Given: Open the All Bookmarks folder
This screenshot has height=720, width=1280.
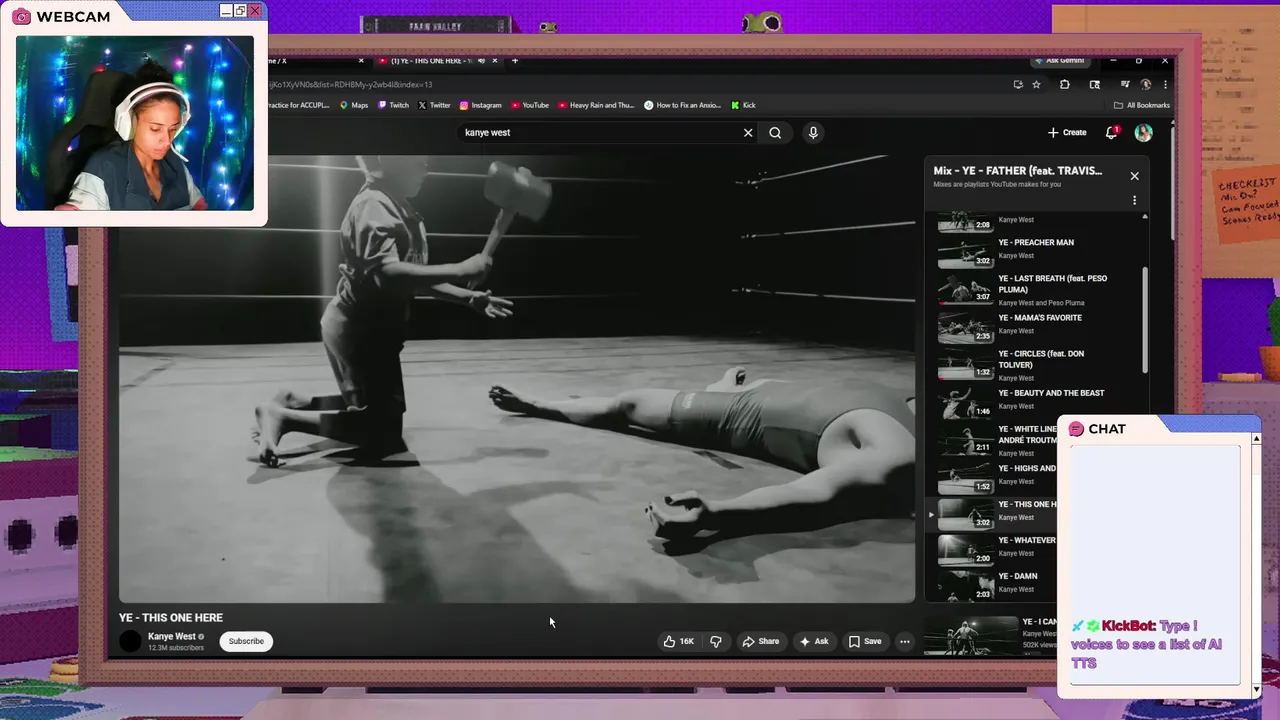Looking at the screenshot, I should point(1142,105).
